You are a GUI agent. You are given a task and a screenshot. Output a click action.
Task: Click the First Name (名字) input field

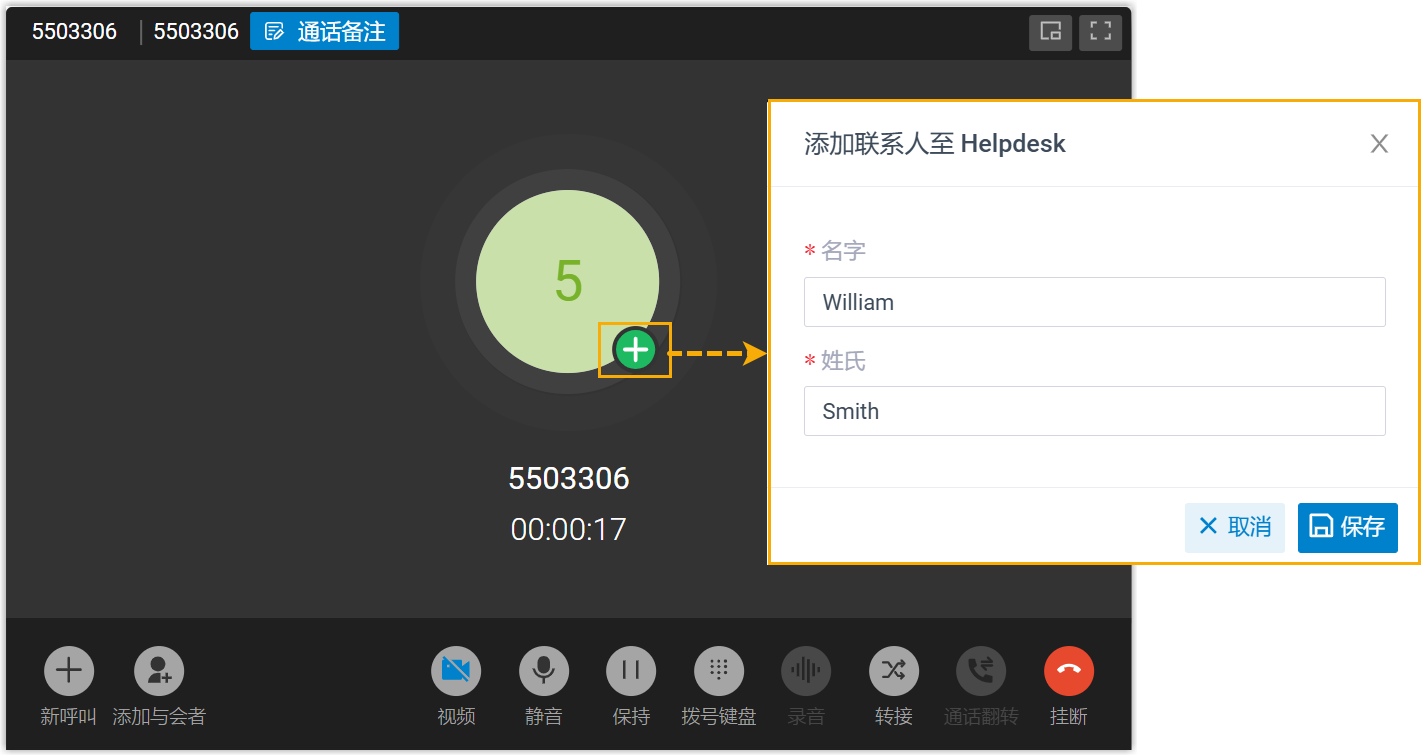[1094, 302]
